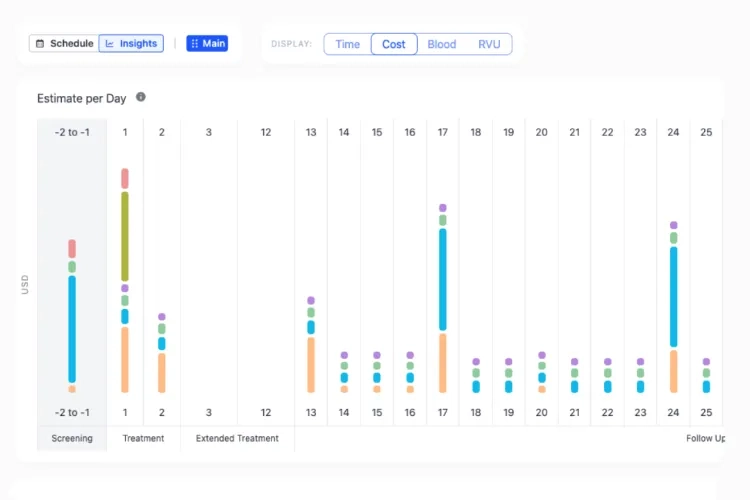Image resolution: width=750 pixels, height=500 pixels.
Task: Click the info icon beside Estimate per Day
Action: coord(141,97)
